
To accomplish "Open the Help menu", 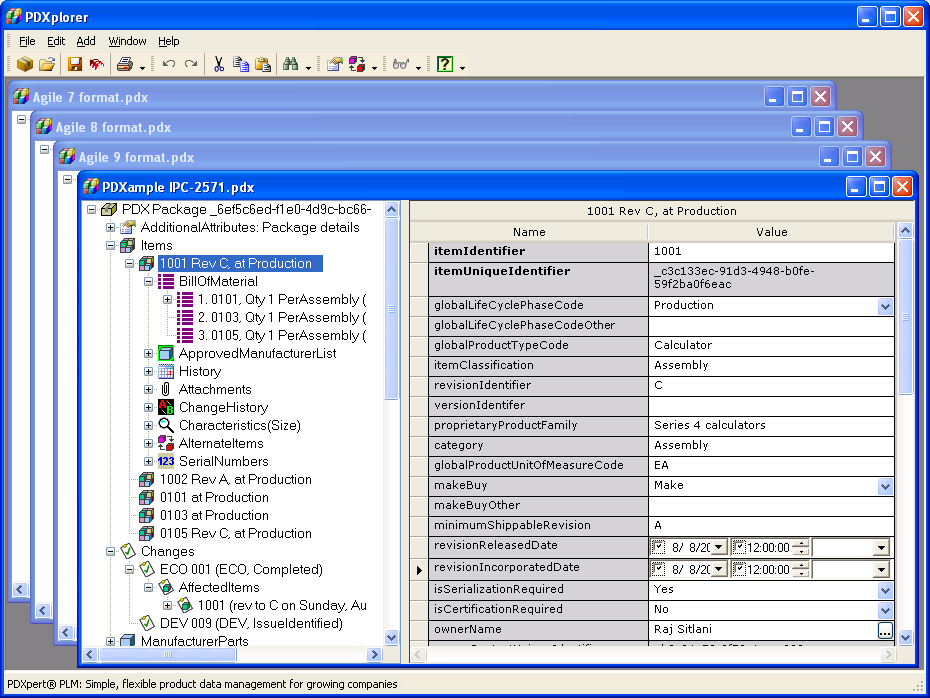I will [168, 41].
